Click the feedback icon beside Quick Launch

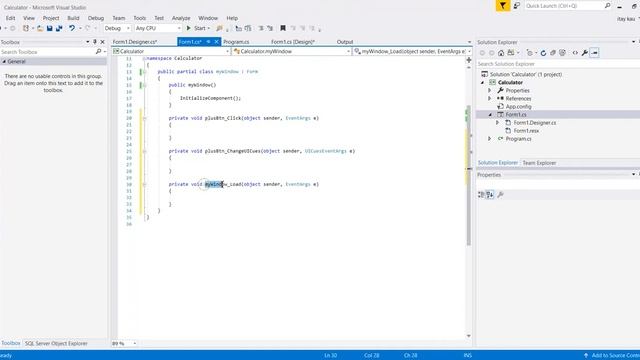pyautogui.click(x=517, y=6)
